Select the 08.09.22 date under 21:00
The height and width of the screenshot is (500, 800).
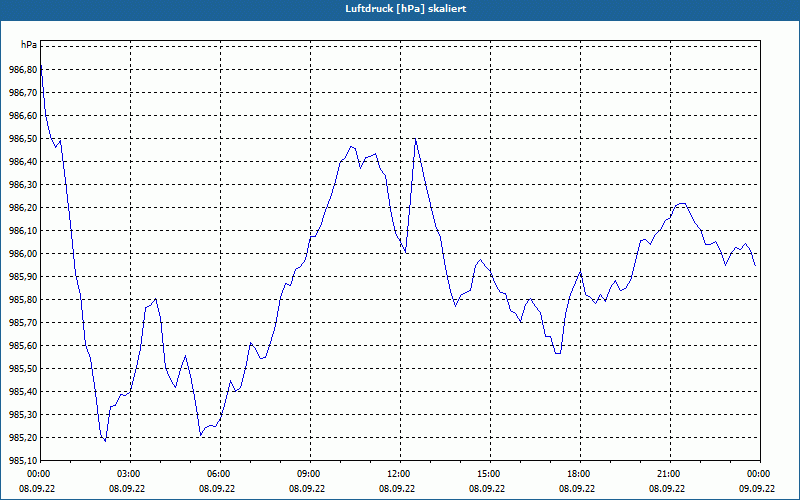[667, 489]
